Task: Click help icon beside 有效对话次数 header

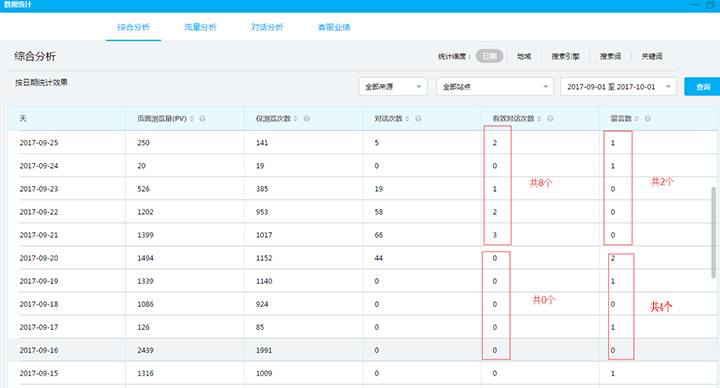Action: click(x=550, y=118)
